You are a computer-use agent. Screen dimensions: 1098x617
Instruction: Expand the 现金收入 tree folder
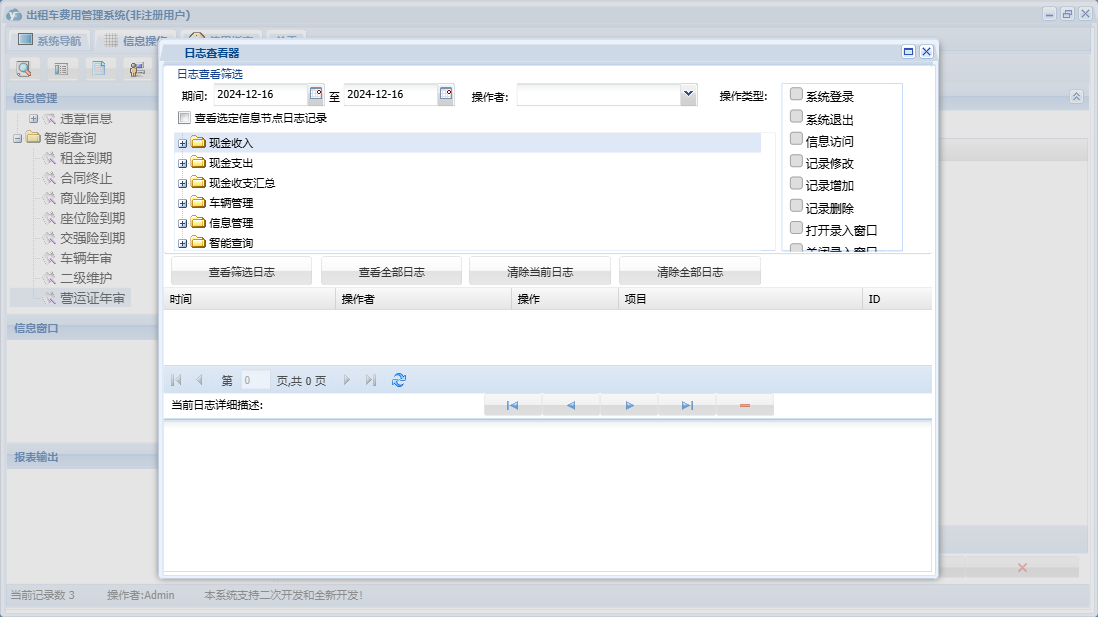point(182,144)
